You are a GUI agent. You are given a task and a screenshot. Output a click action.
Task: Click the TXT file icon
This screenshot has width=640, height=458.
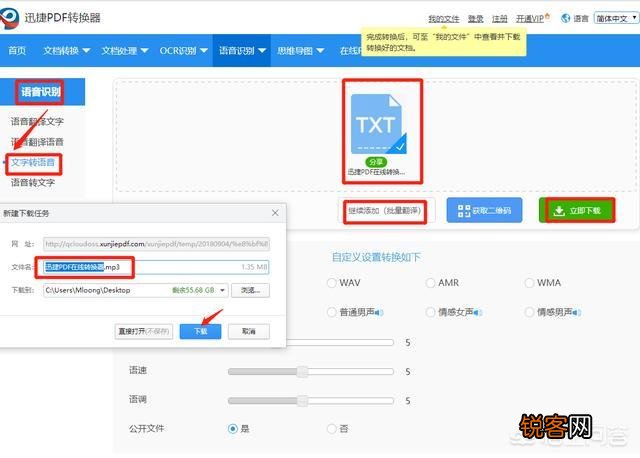pos(378,124)
